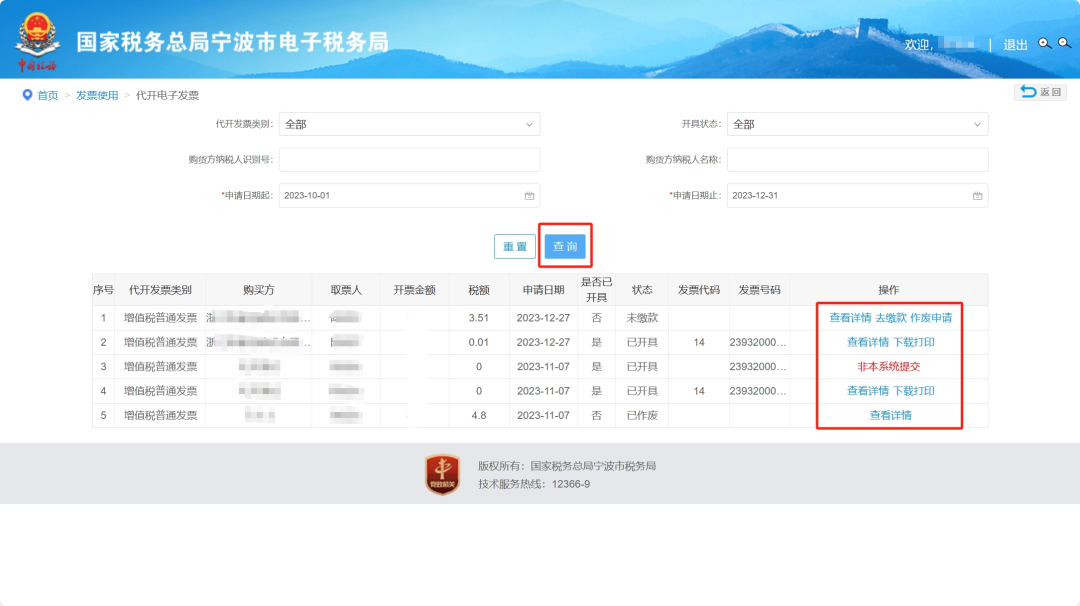Click the tax bureau emblem logo

click(x=37, y=41)
